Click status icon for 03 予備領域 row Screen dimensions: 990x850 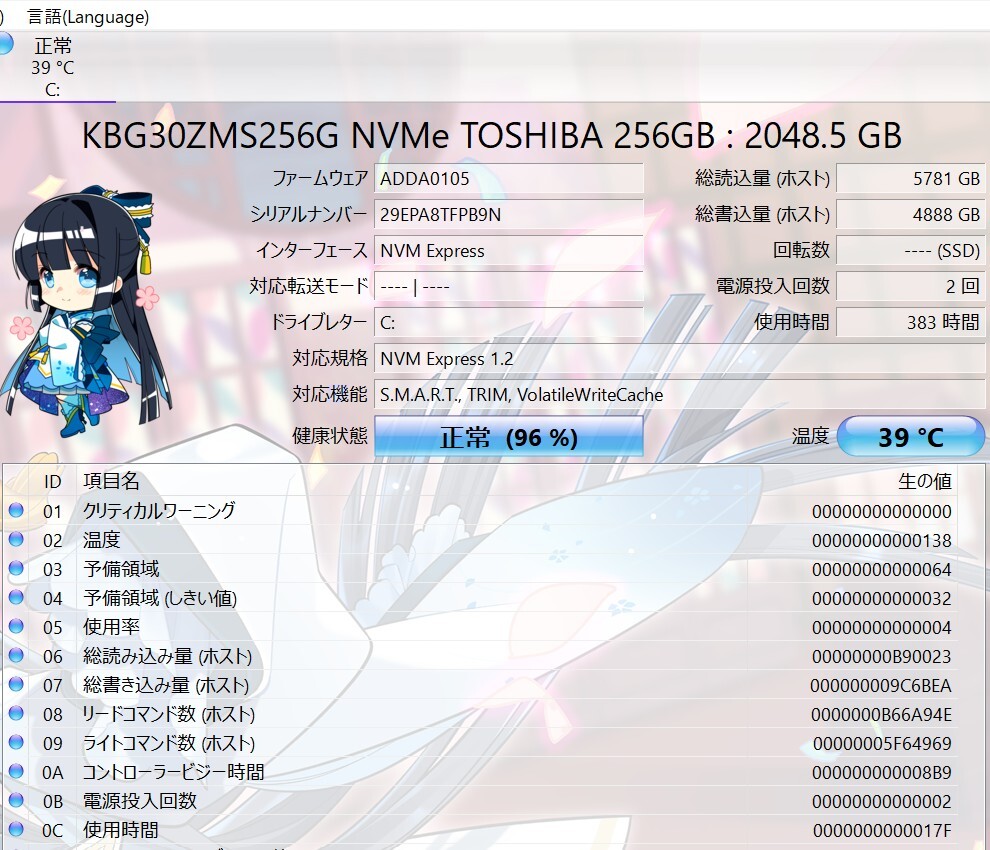coord(16,568)
